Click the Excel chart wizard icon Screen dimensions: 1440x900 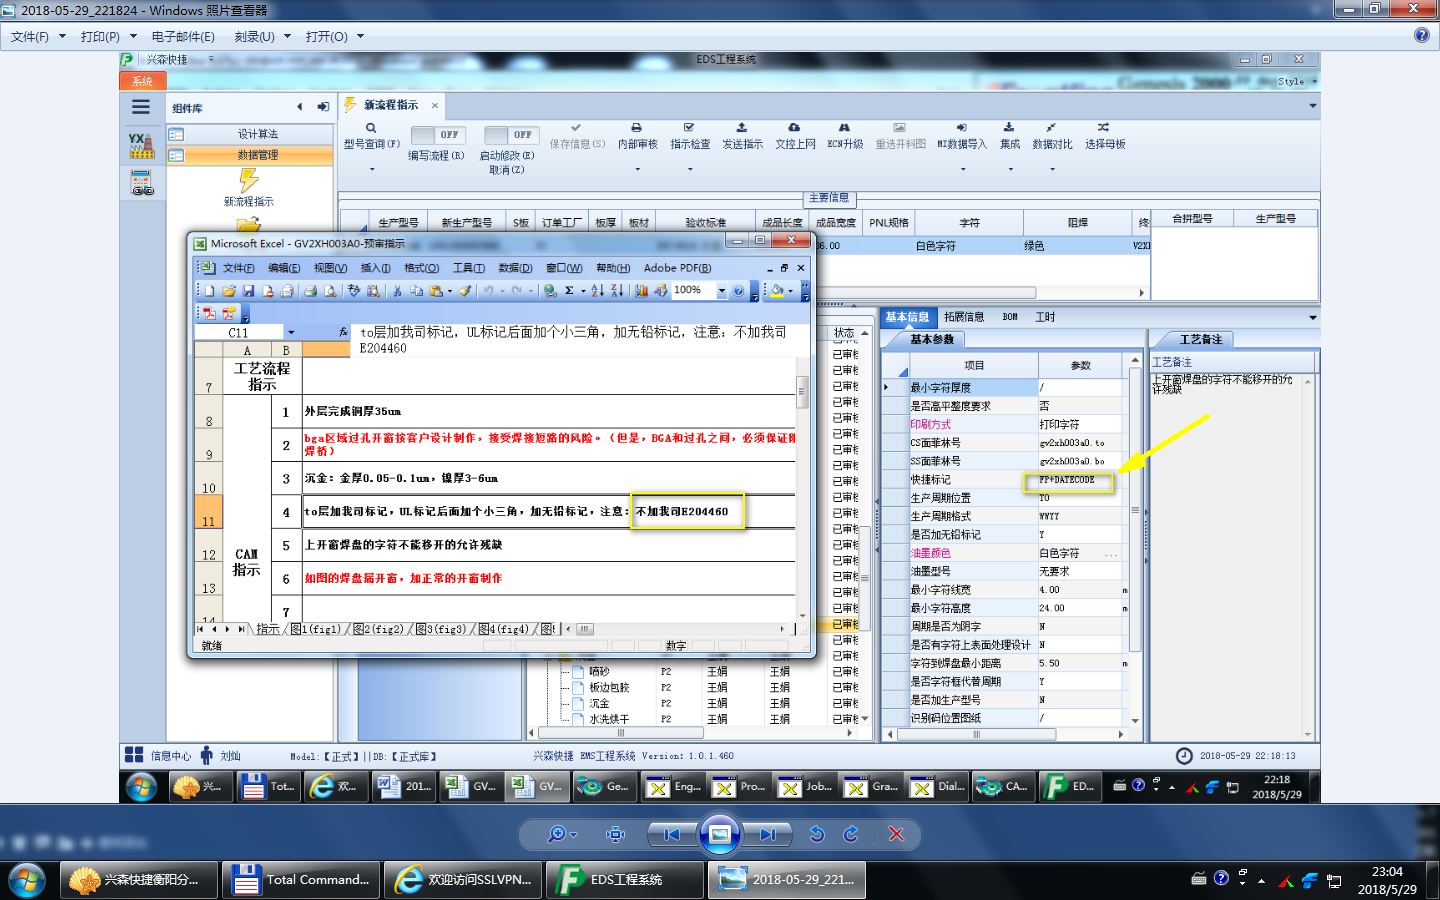click(641, 291)
